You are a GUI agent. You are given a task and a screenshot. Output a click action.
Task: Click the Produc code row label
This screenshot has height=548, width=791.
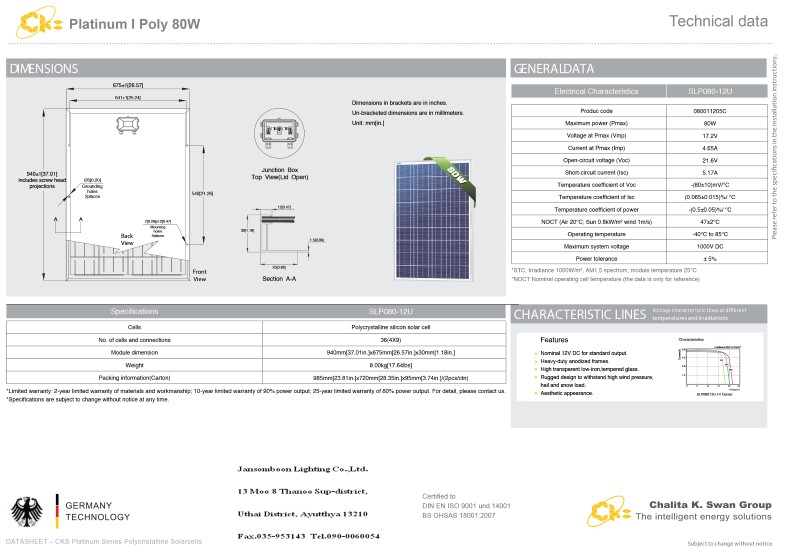point(596,111)
